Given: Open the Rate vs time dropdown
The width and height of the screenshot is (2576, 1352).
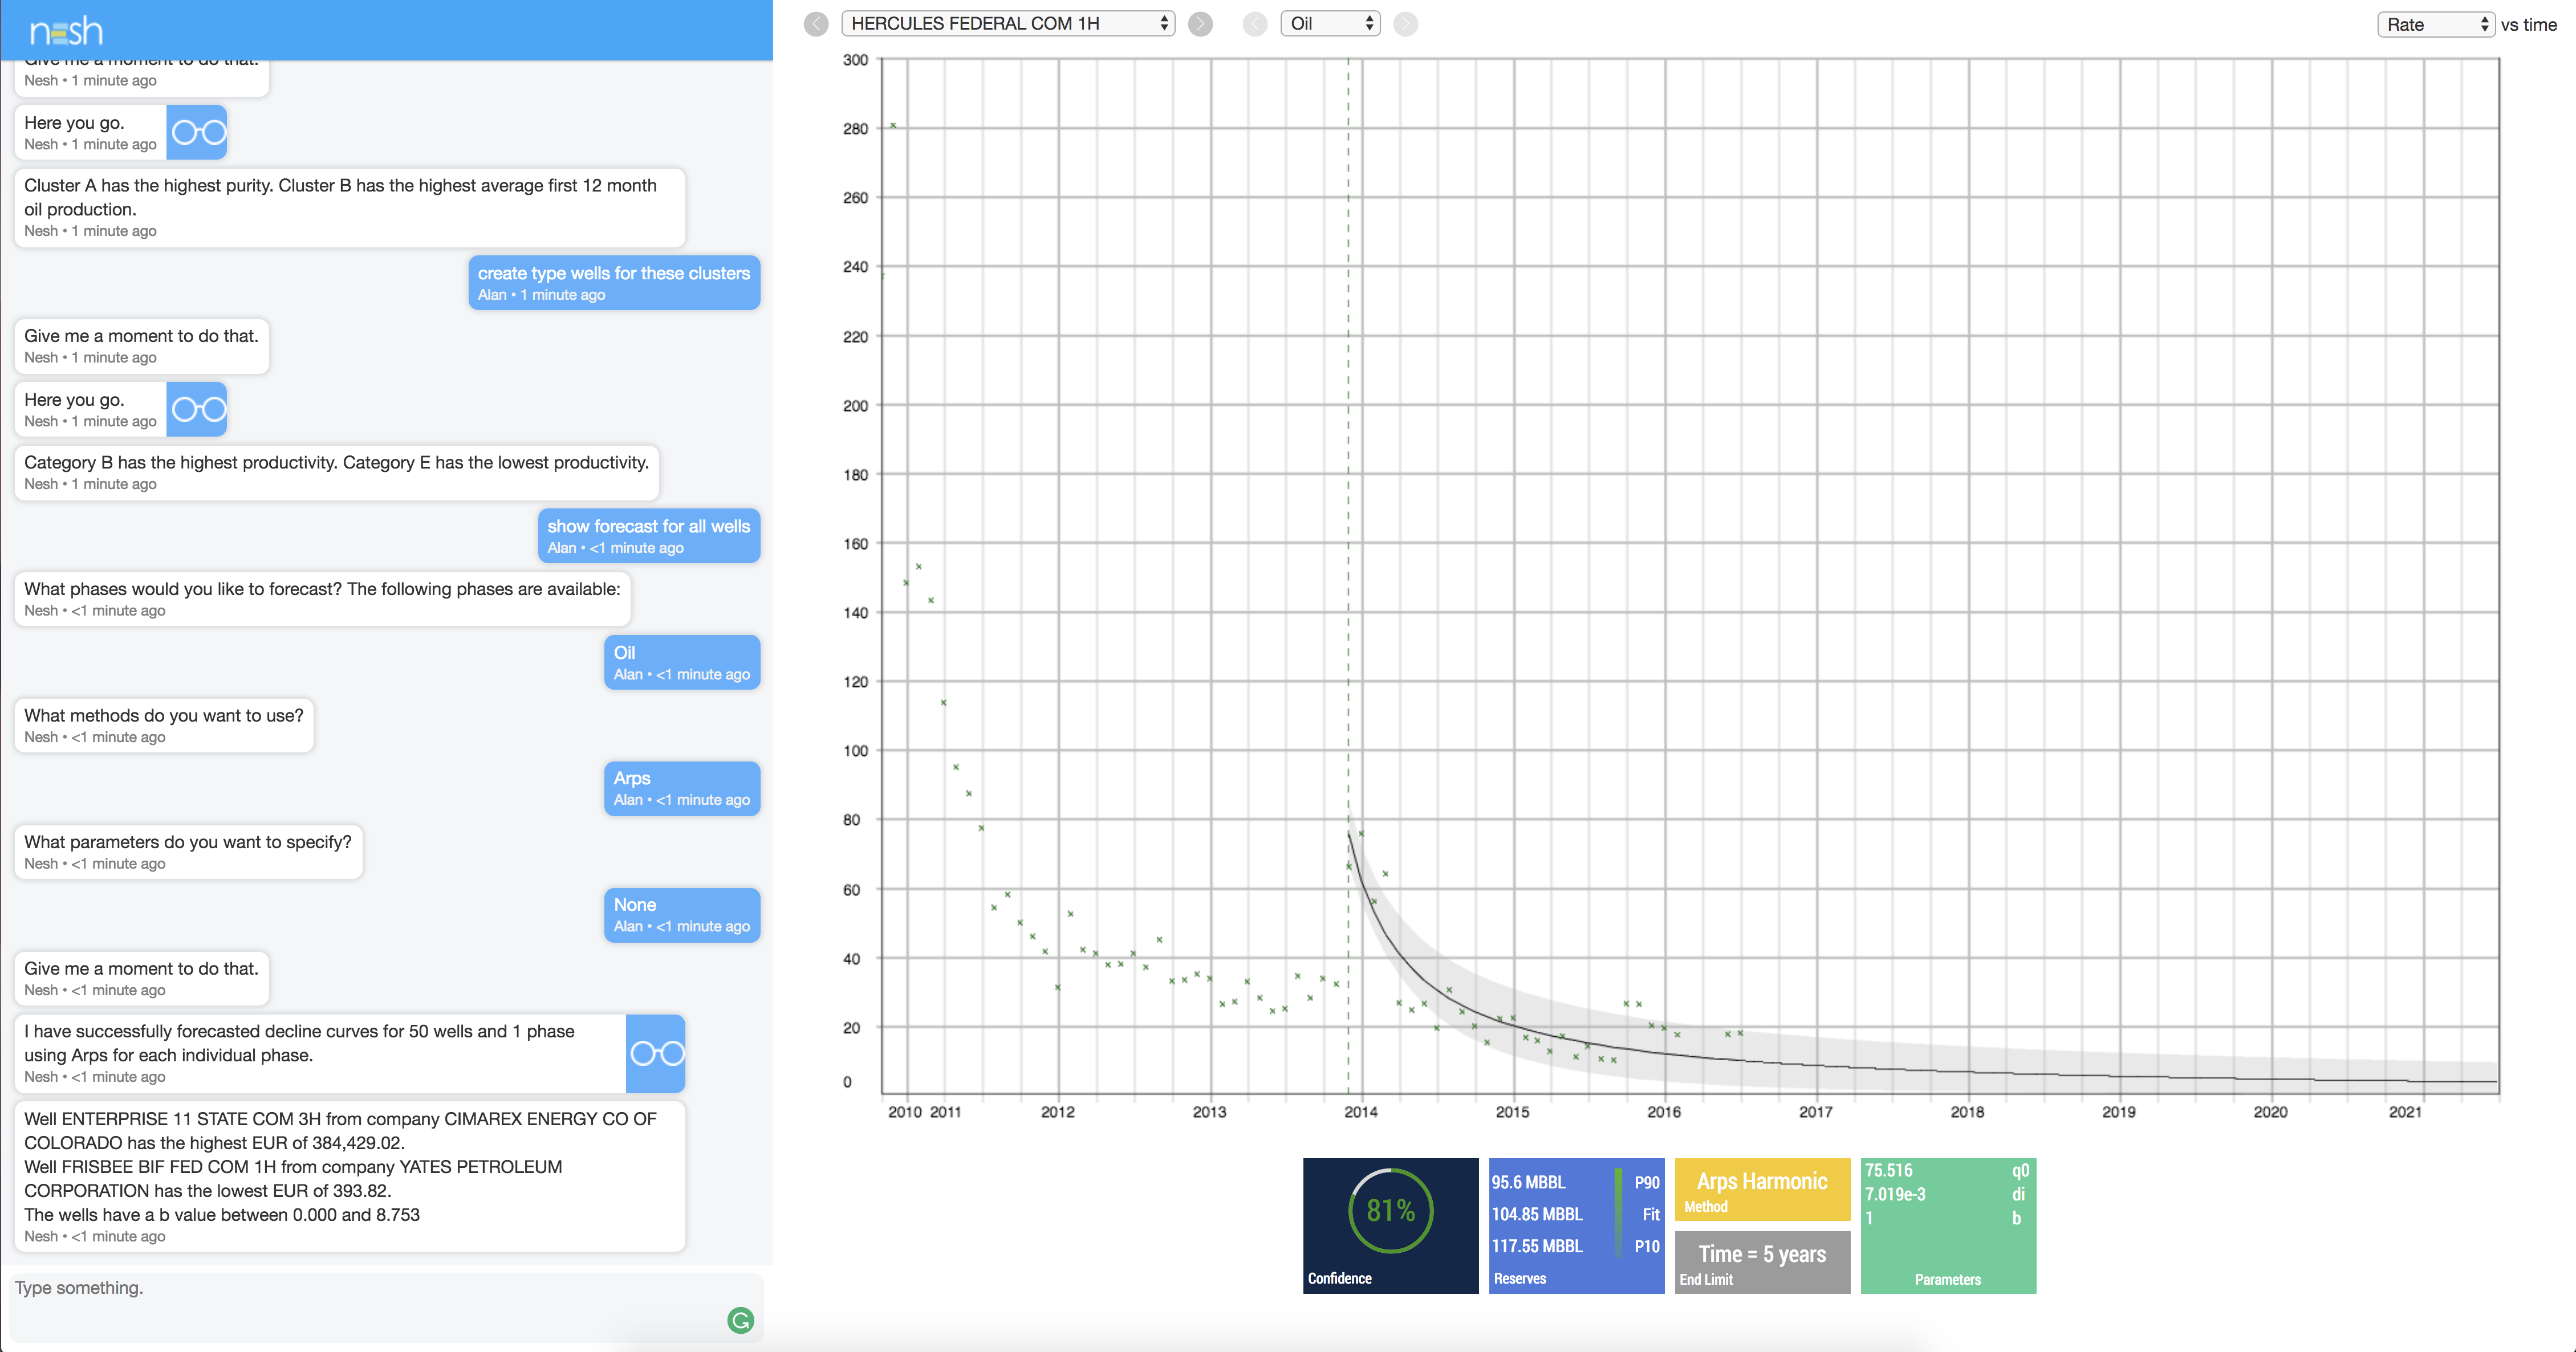Looking at the screenshot, I should click(2435, 25).
